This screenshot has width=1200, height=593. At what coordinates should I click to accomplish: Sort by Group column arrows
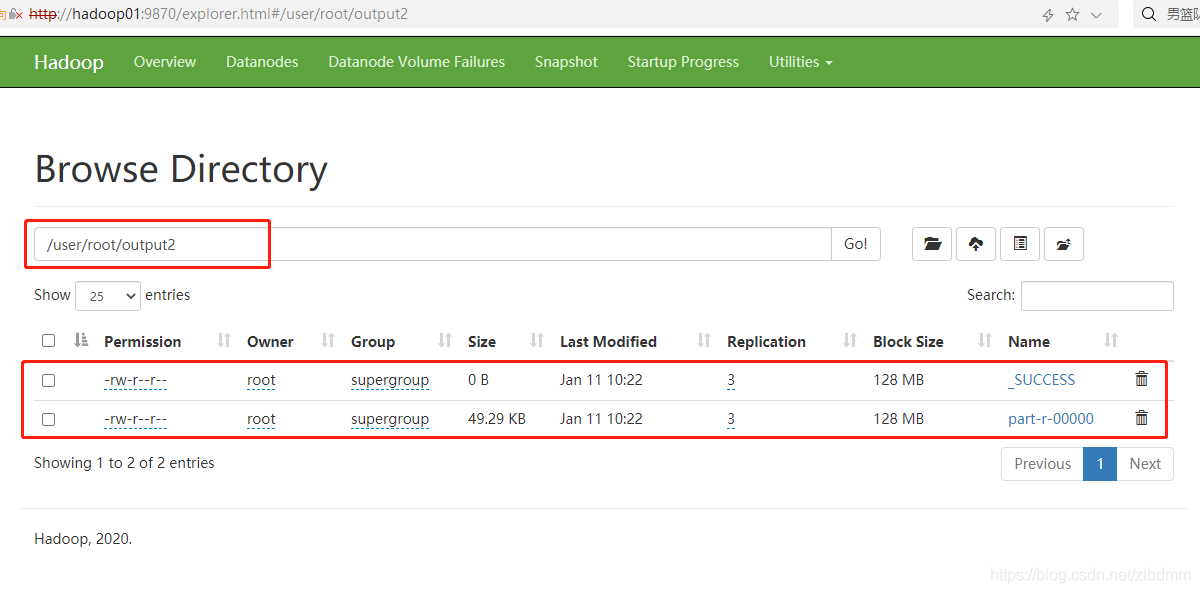445,341
